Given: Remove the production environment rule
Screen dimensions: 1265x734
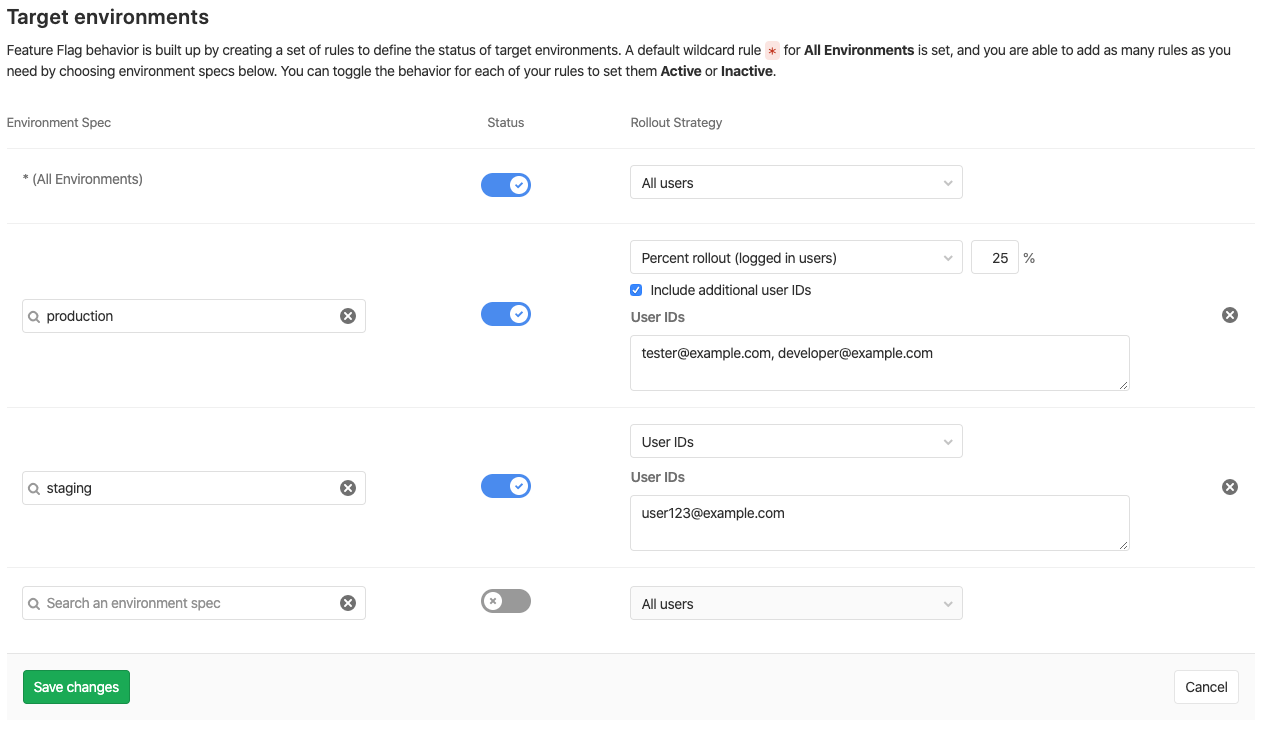Looking at the screenshot, I should pos(1230,315).
